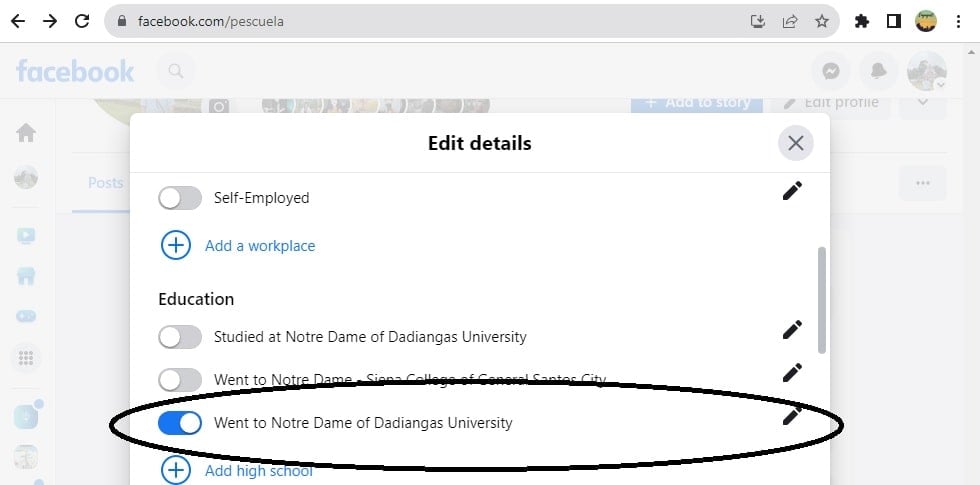Open browser extensions puzzle icon
Screen dimensions: 980x485
(x=862, y=21)
